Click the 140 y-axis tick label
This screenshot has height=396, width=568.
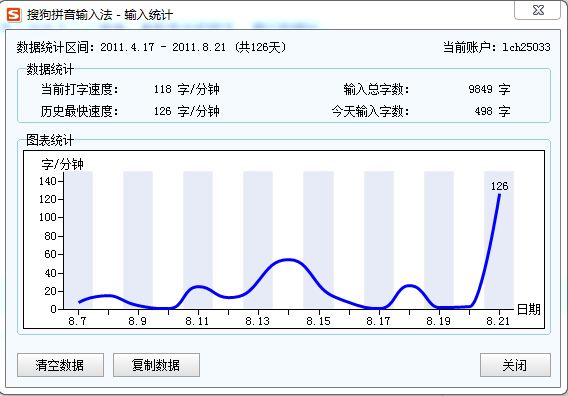pos(48,181)
